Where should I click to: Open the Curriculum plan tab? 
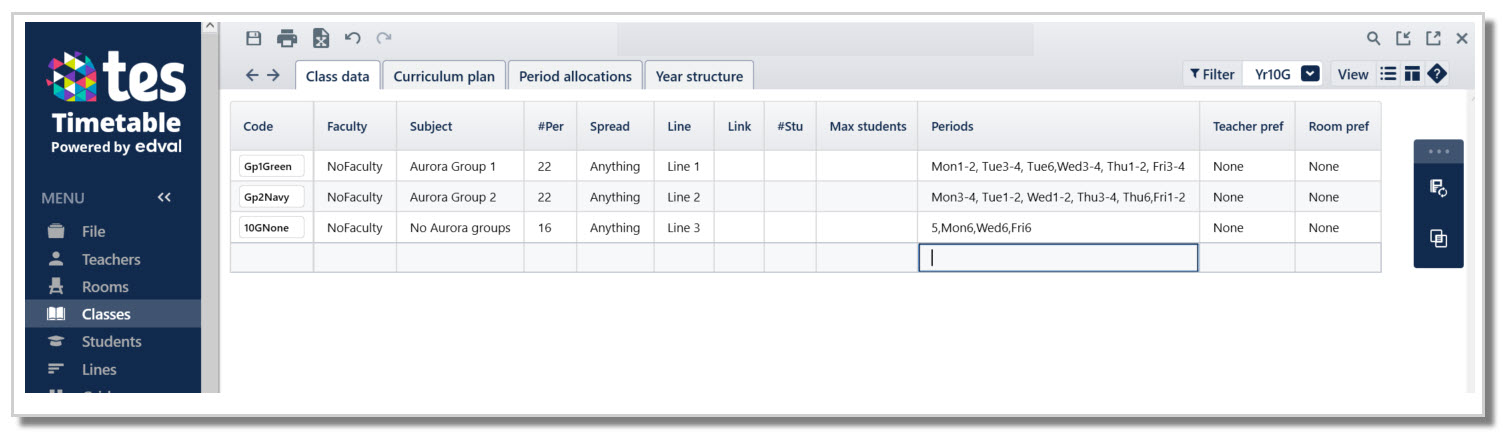[x=444, y=76]
